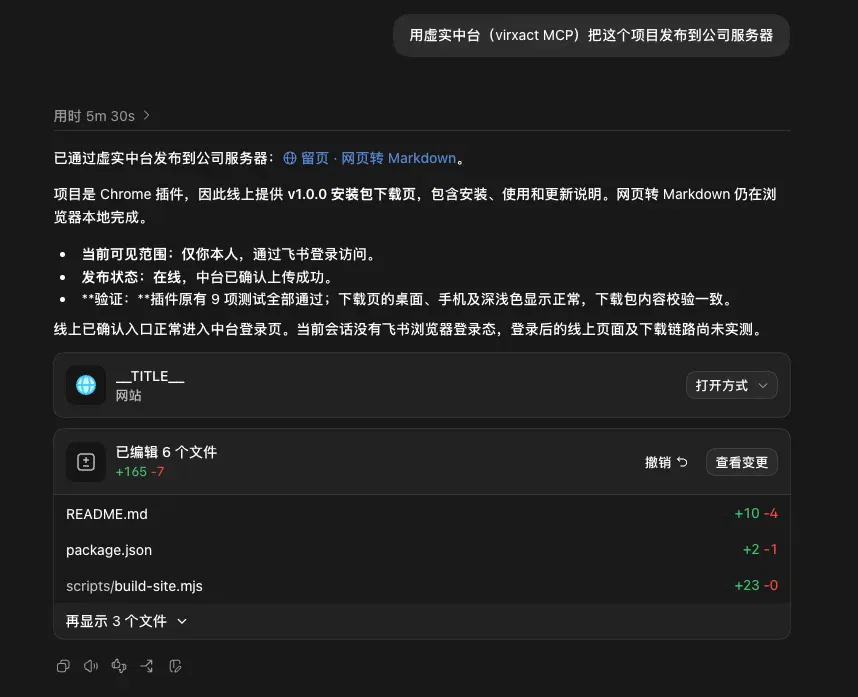This screenshot has width=858, height=697.
Task: Click the +165 -7 change summary
Action: (140, 472)
